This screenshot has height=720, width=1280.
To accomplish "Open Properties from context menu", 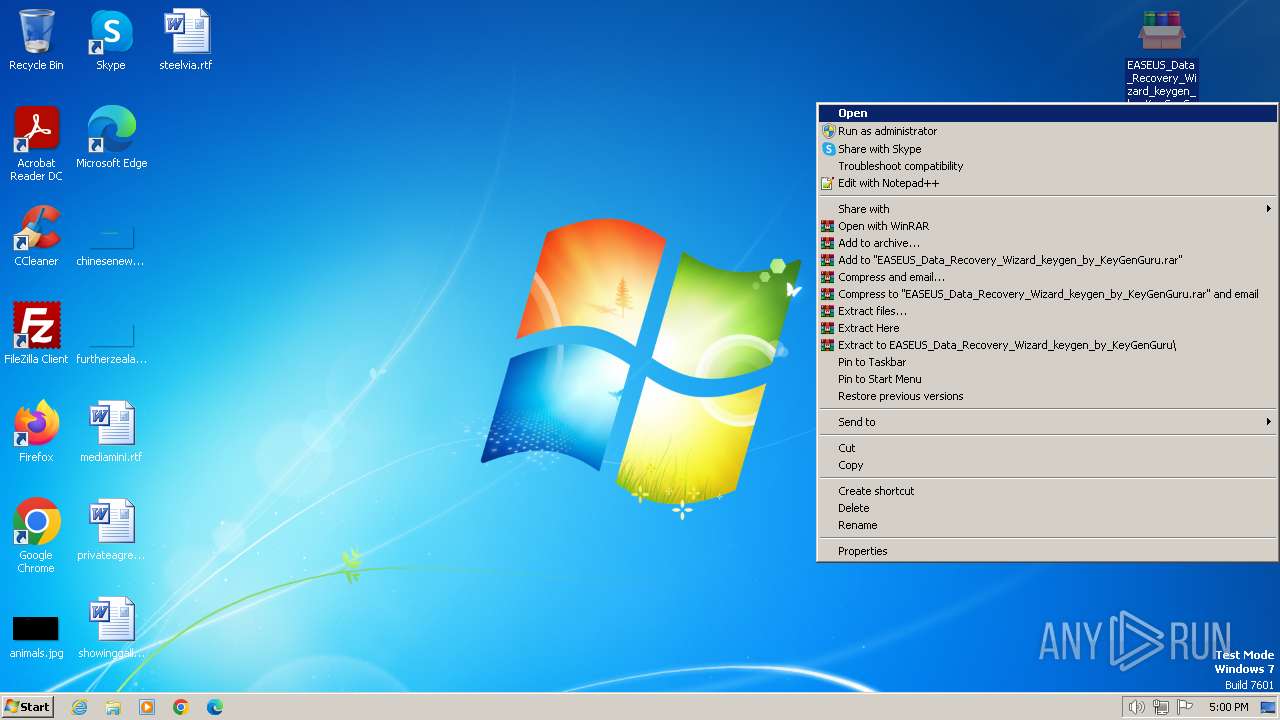I will point(1047,551).
